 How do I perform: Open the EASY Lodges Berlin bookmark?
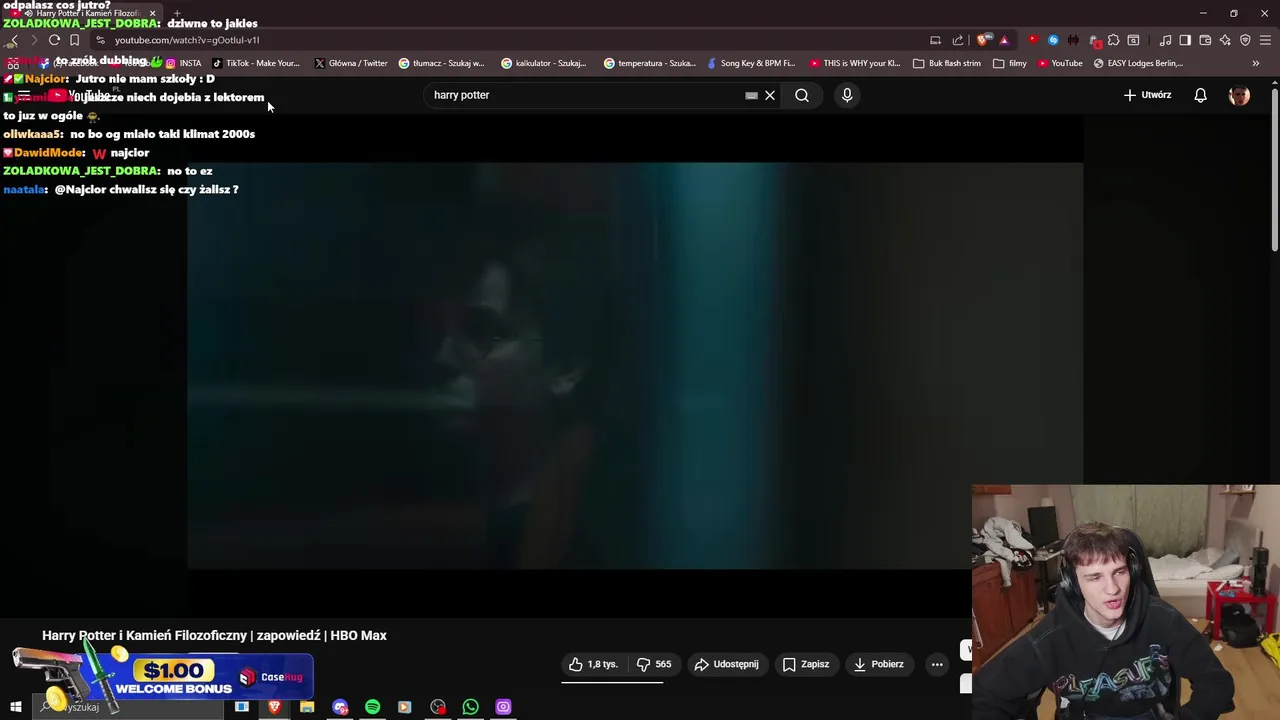coord(1138,63)
